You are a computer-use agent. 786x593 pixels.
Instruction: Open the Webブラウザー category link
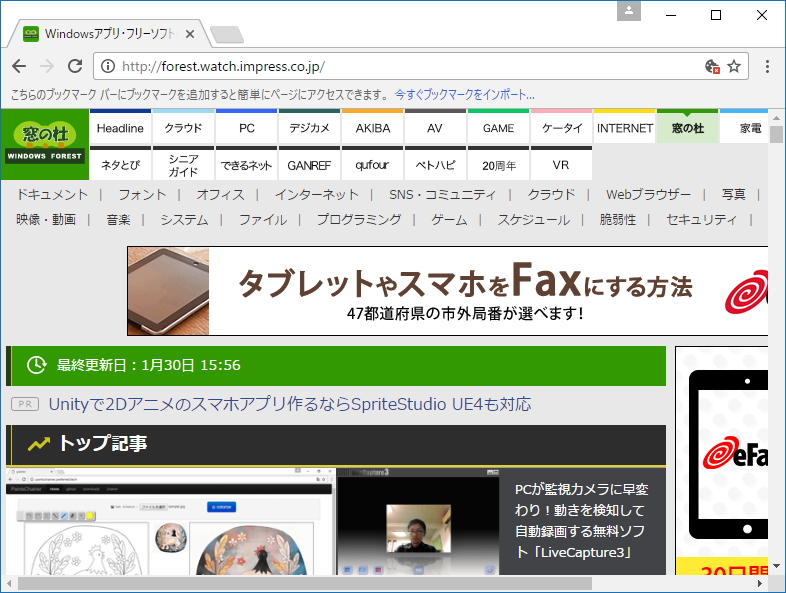pyautogui.click(x=648, y=194)
